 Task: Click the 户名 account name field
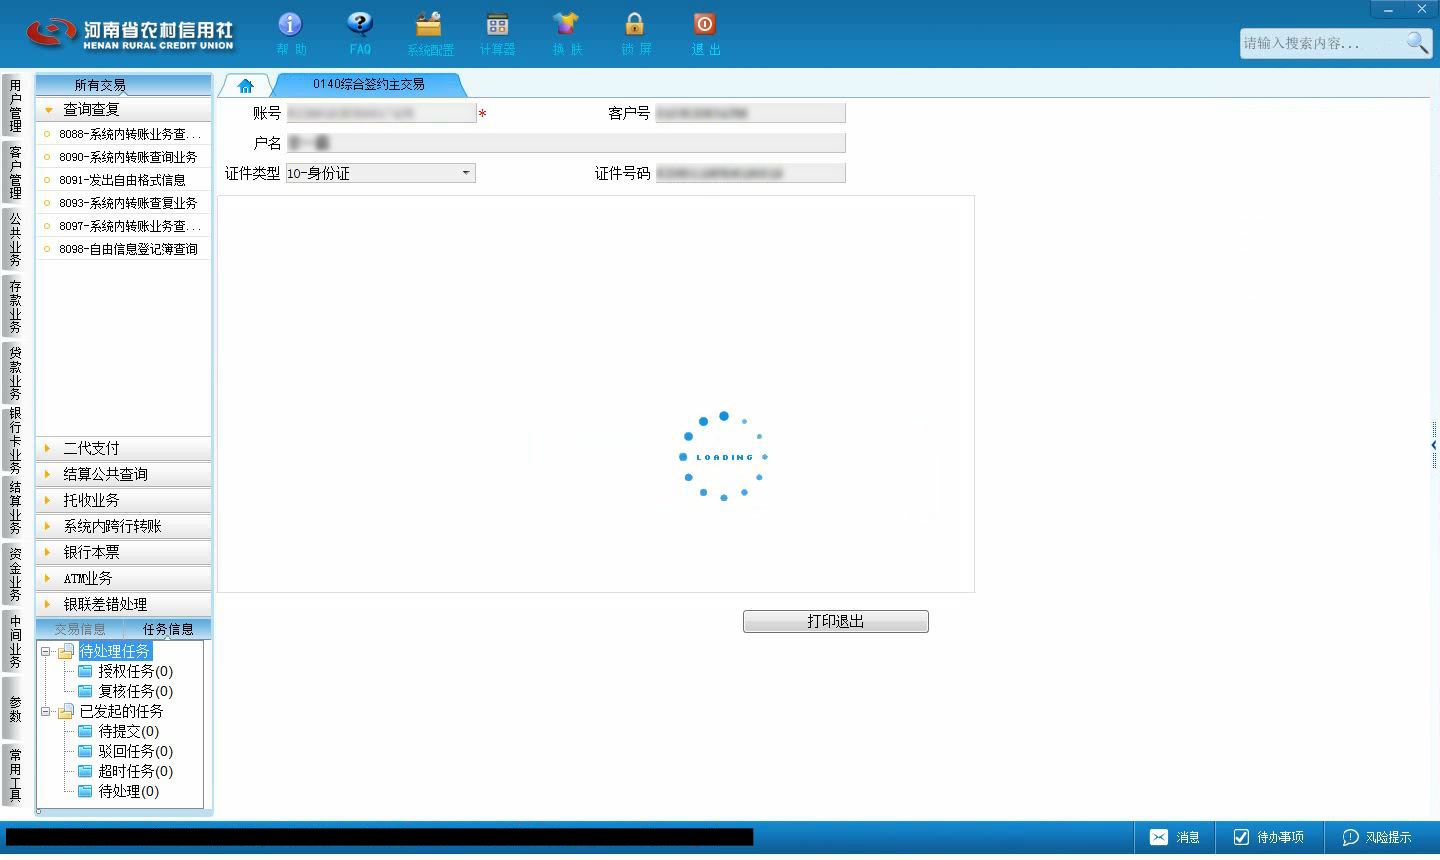click(565, 143)
